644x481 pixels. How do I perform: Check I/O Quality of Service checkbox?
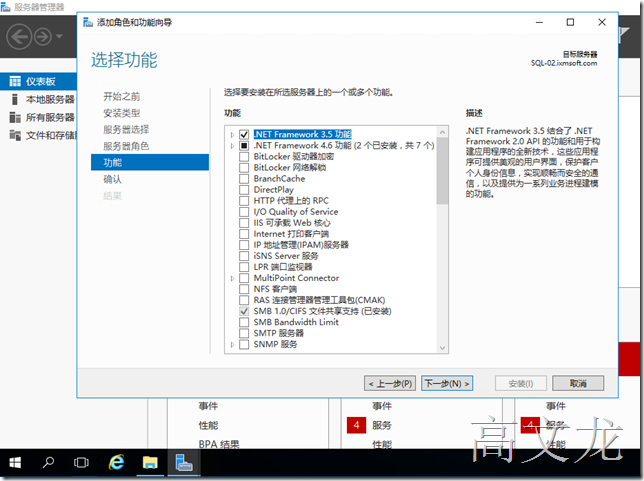(244, 212)
